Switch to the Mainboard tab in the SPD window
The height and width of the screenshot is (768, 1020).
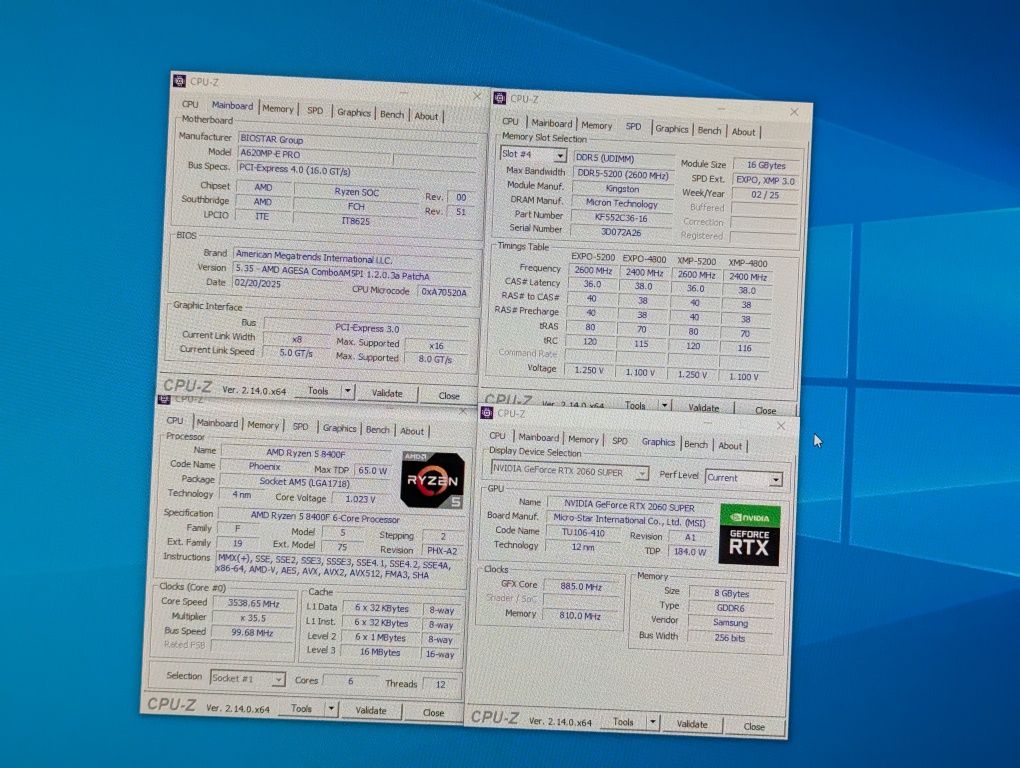click(x=552, y=124)
